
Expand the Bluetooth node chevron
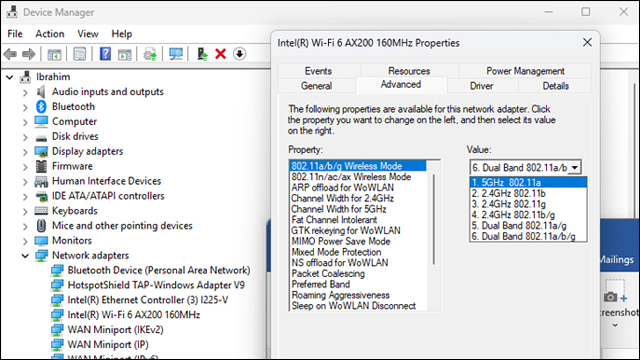25,107
